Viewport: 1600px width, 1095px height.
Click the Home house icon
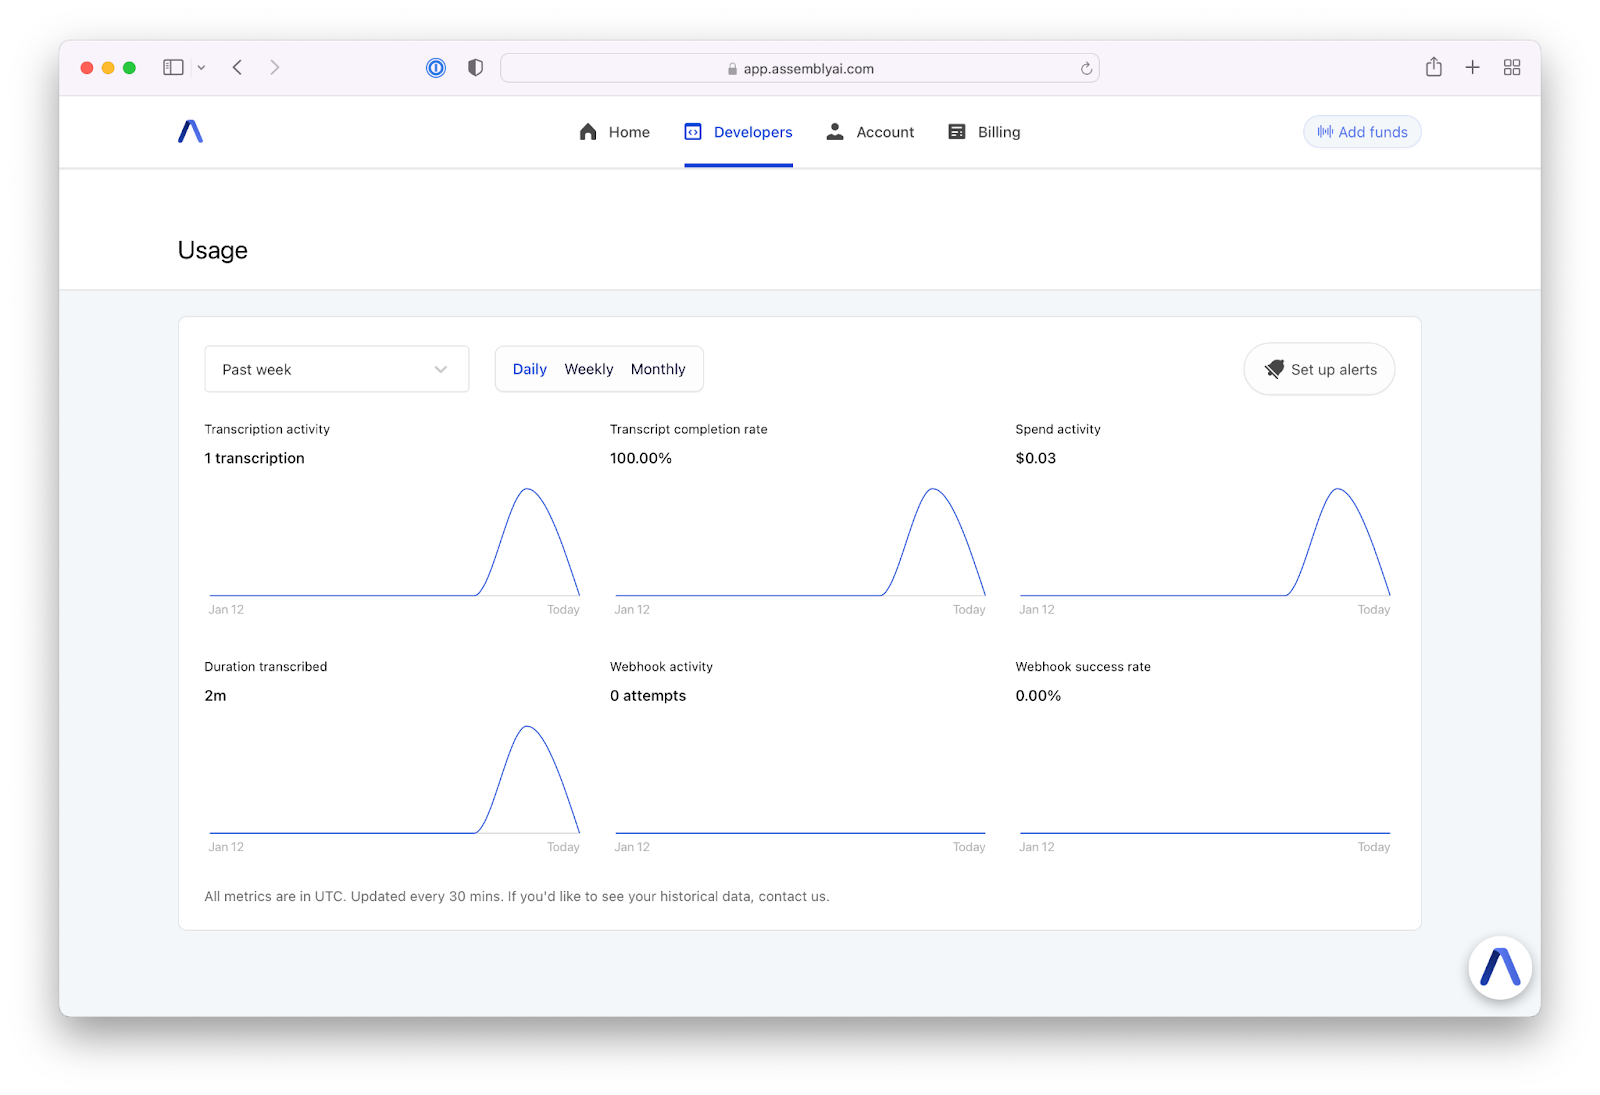pos(588,131)
